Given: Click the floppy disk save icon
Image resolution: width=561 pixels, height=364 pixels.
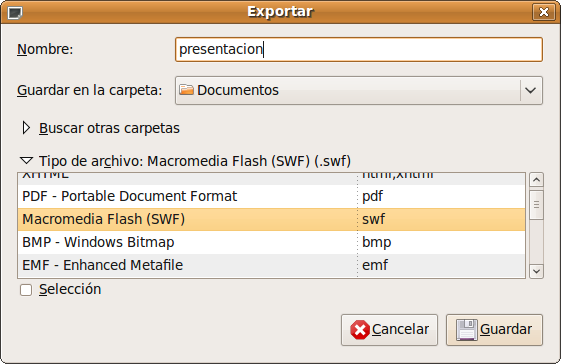Looking at the screenshot, I should click(x=467, y=330).
